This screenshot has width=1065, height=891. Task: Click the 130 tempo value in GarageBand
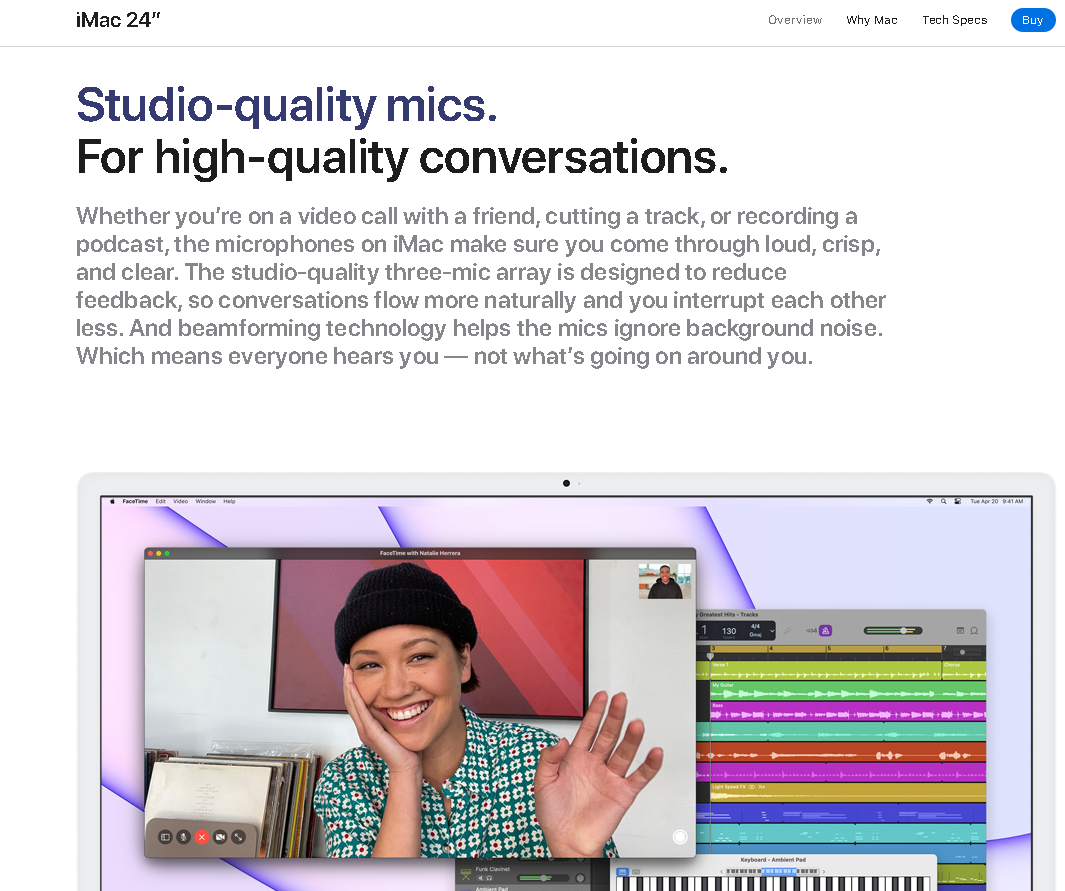[x=729, y=631]
